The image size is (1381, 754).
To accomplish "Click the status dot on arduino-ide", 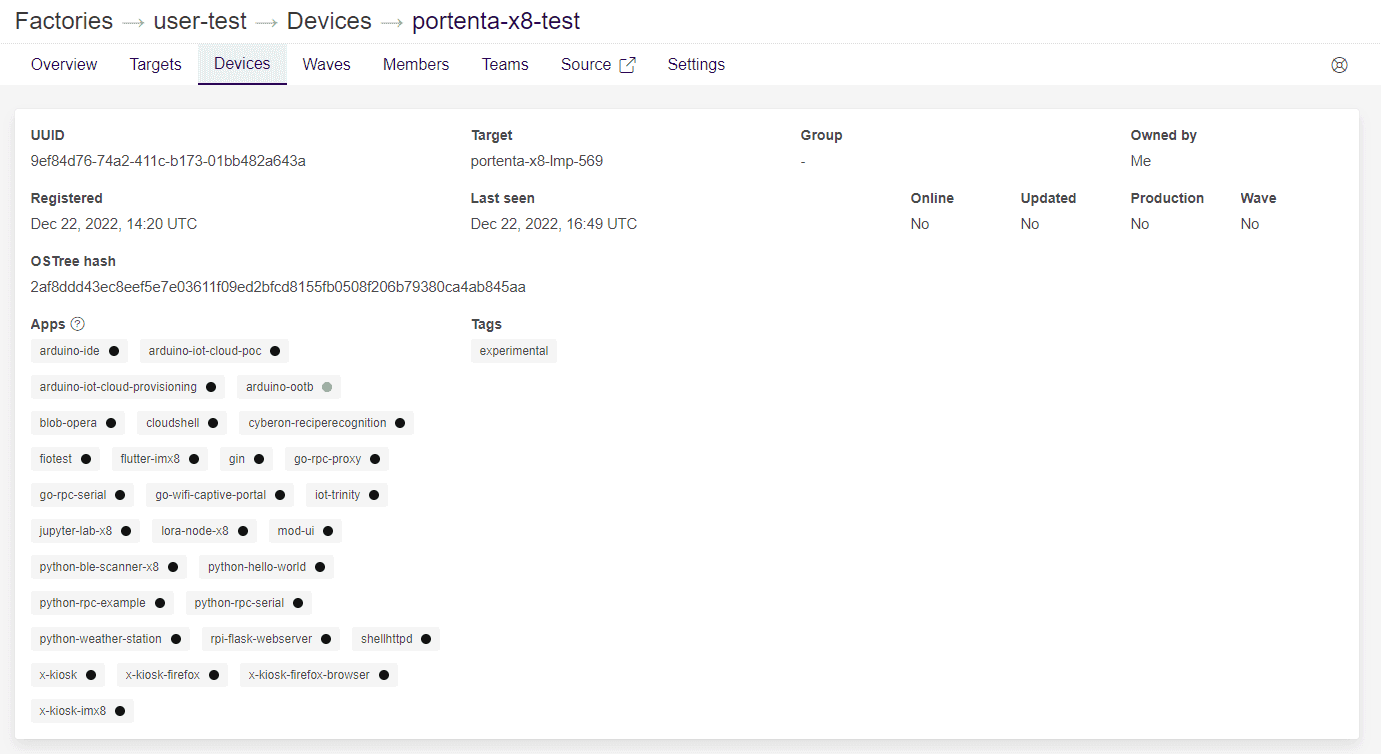I will pyautogui.click(x=114, y=351).
